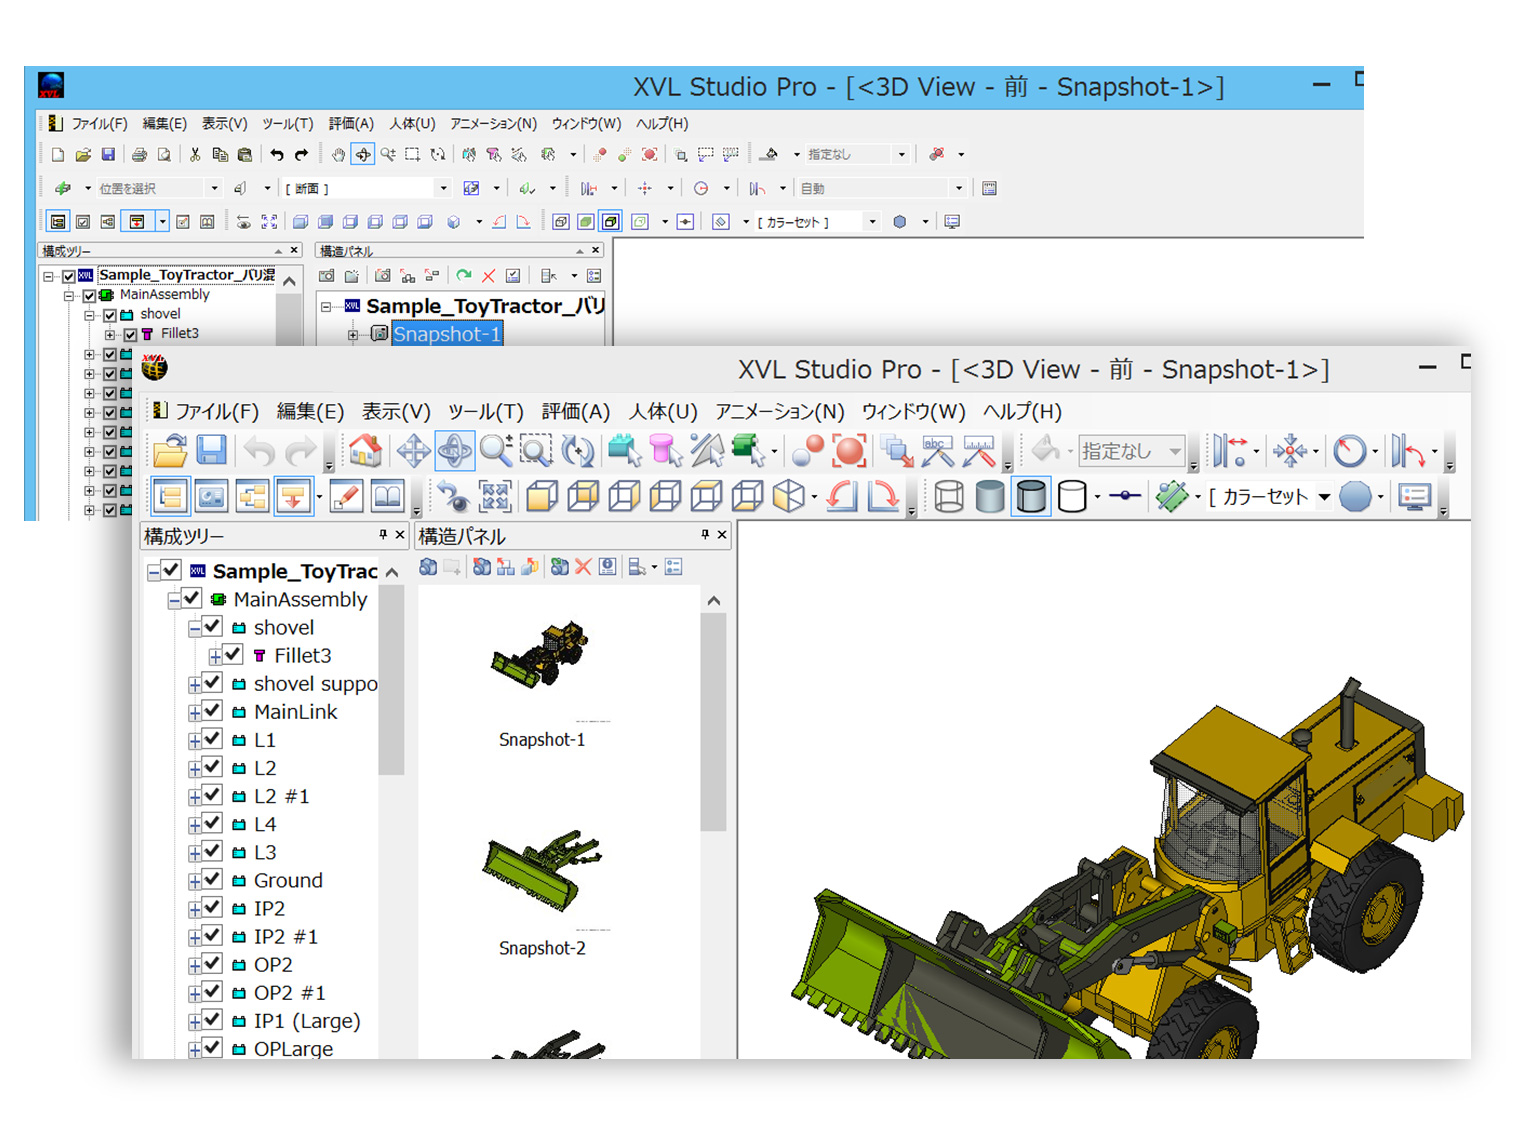The height and width of the screenshot is (1125, 1514).
Task: Open the アニメーション(N) menu in front window
Action: (779, 411)
